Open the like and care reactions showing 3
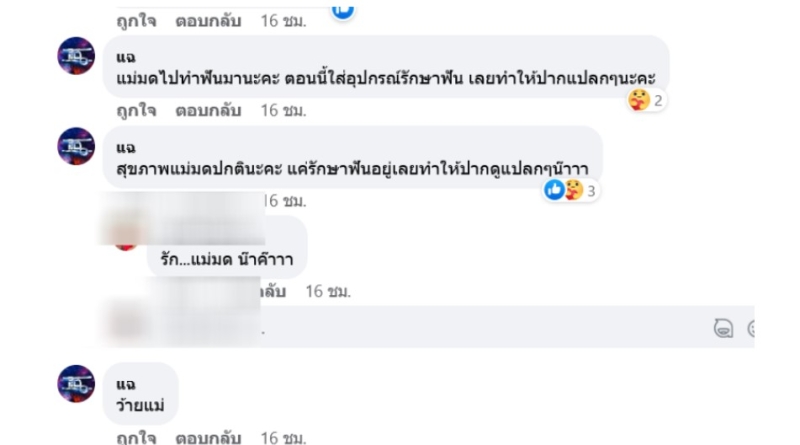The image size is (800, 445). [570, 190]
